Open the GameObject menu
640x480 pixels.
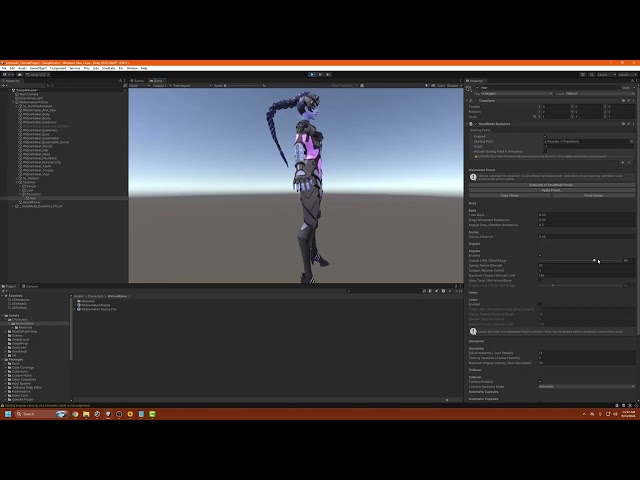point(39,68)
